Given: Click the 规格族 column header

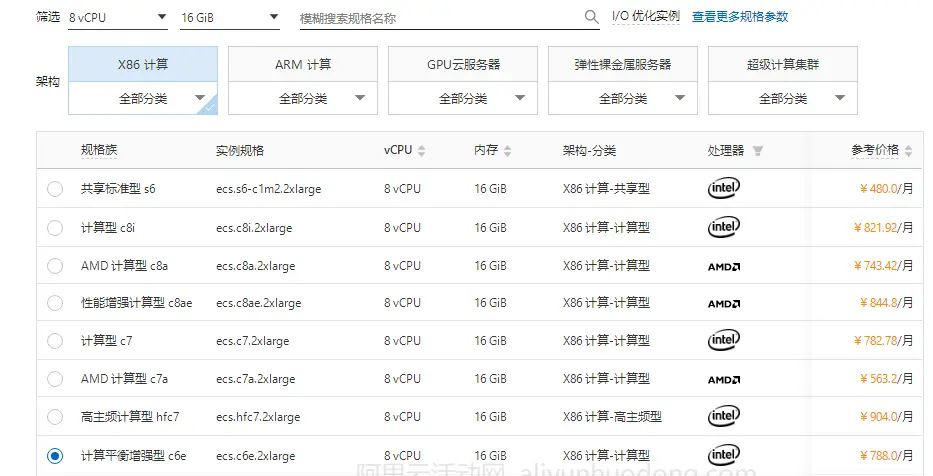Looking at the screenshot, I should pyautogui.click(x=99, y=151).
